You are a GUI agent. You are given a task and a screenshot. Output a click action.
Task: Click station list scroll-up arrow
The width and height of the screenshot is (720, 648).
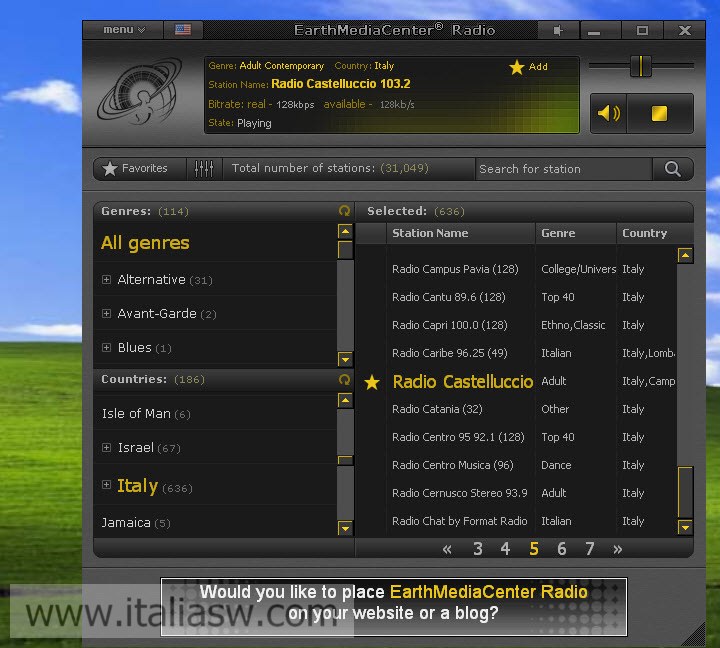pos(685,255)
